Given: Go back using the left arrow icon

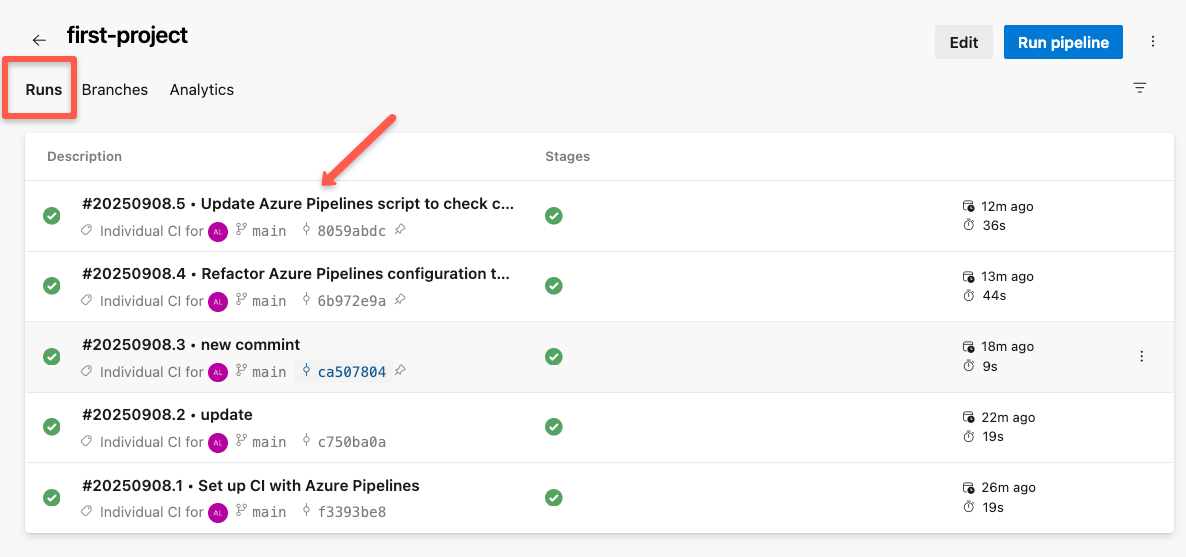Looking at the screenshot, I should pos(39,40).
